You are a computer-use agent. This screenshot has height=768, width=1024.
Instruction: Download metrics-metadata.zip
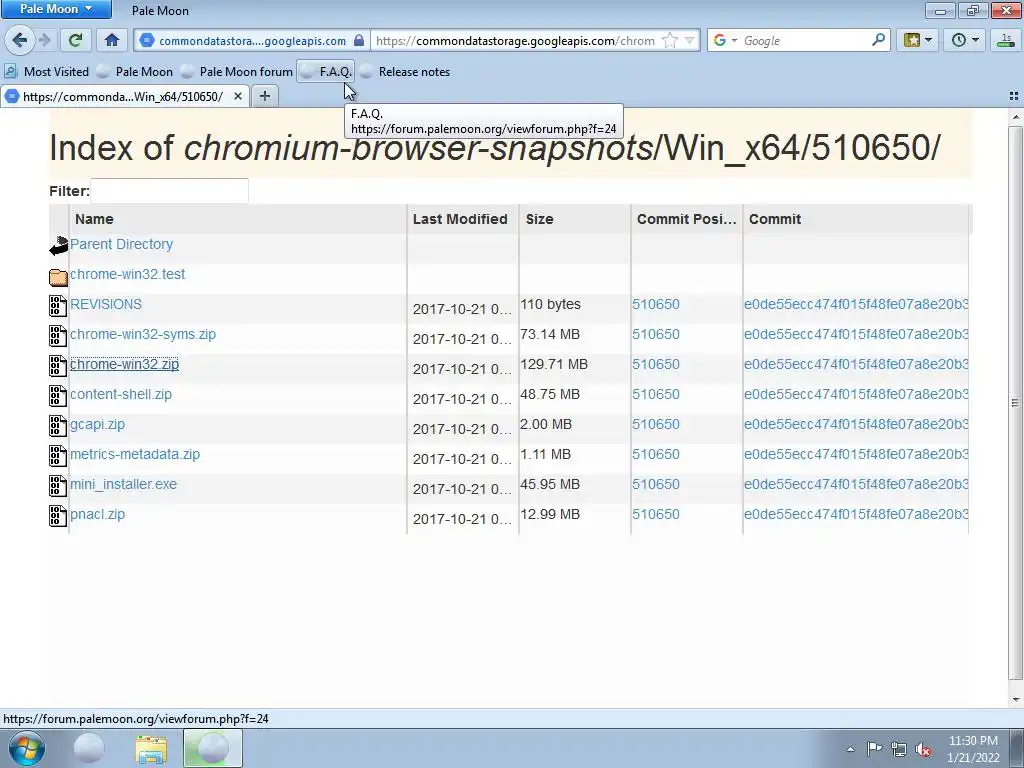pos(135,455)
